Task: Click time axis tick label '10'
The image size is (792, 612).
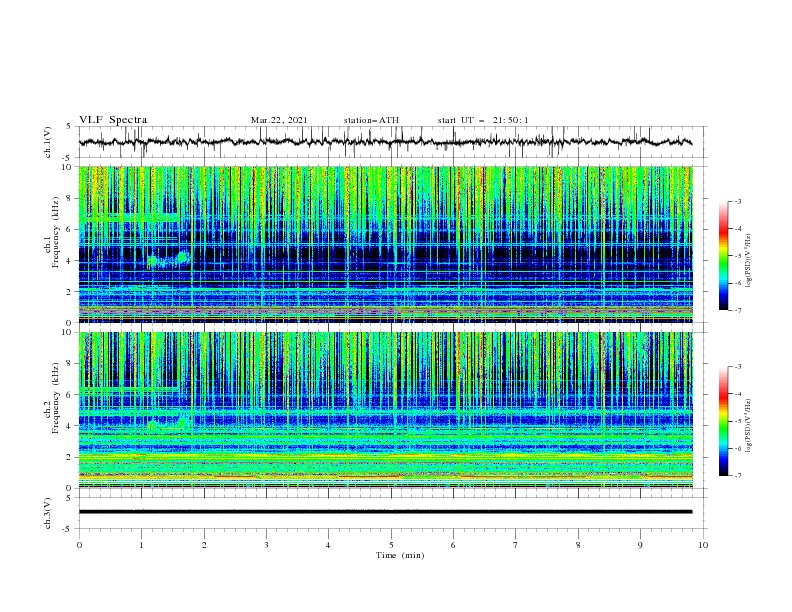Action: pos(703,545)
